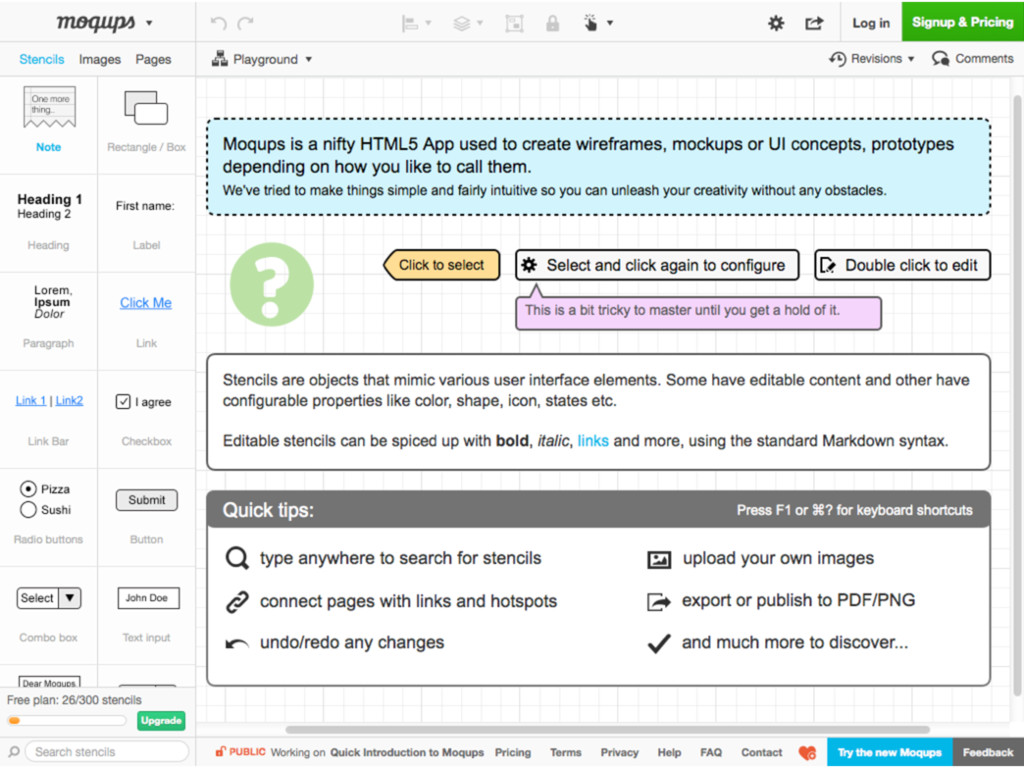This screenshot has width=1024, height=768.
Task: Open the Pricing footer link
Action: pyautogui.click(x=513, y=752)
